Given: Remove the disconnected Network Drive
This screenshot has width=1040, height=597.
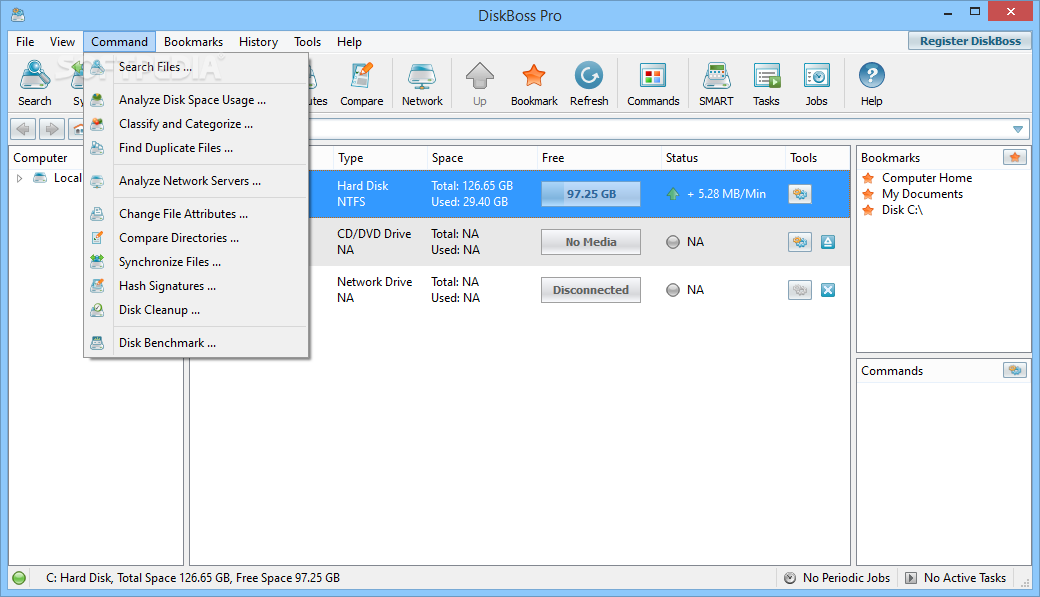Looking at the screenshot, I should click(828, 290).
